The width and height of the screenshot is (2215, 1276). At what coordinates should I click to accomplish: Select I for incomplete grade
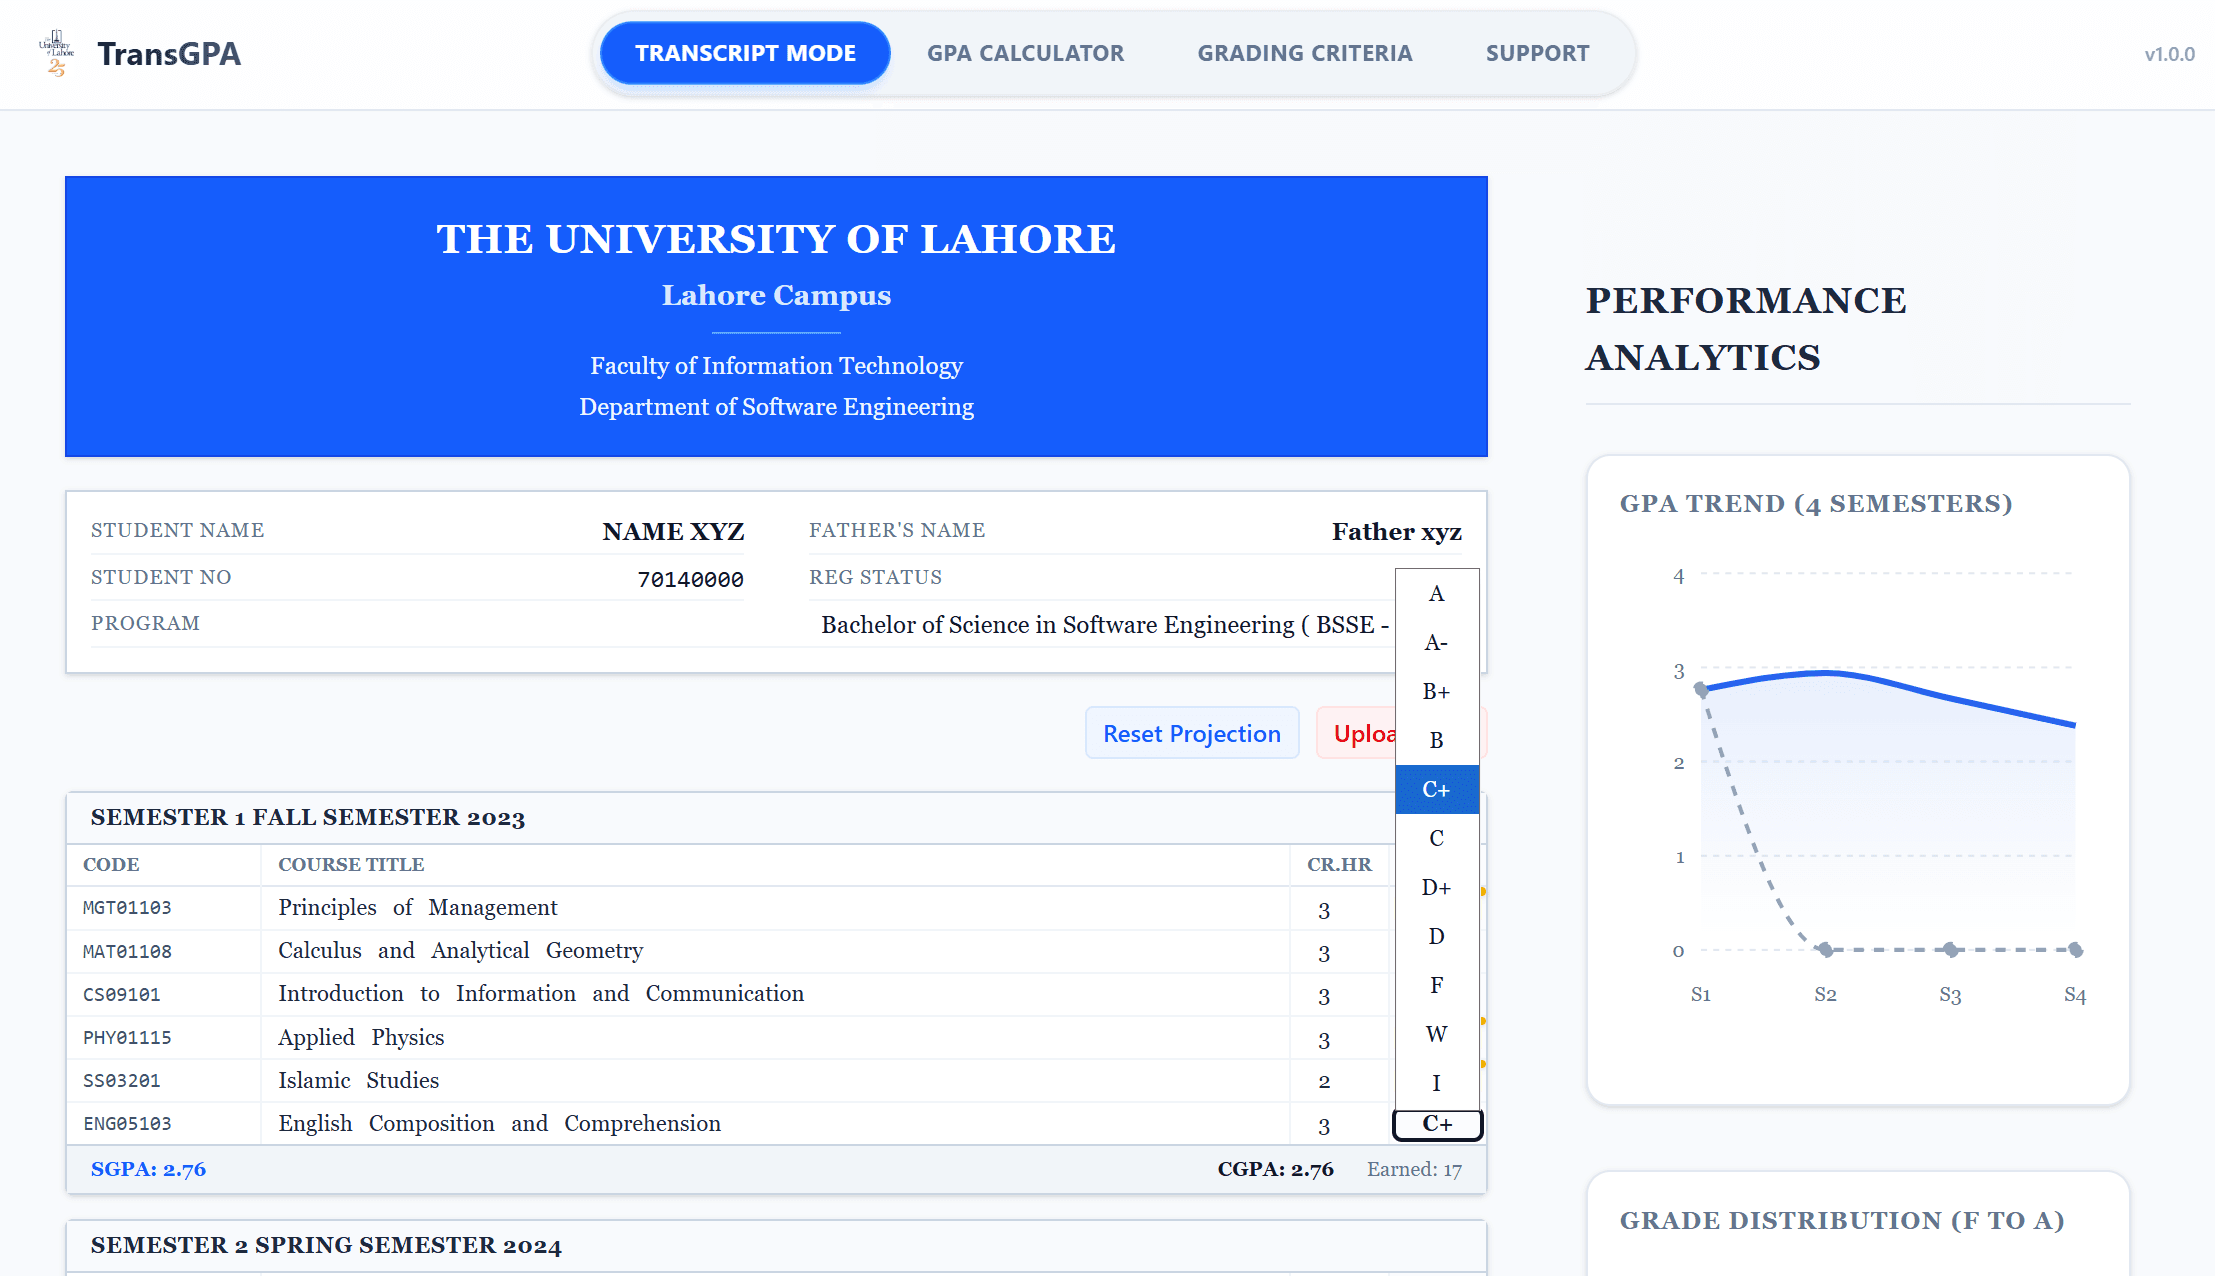click(x=1436, y=1082)
